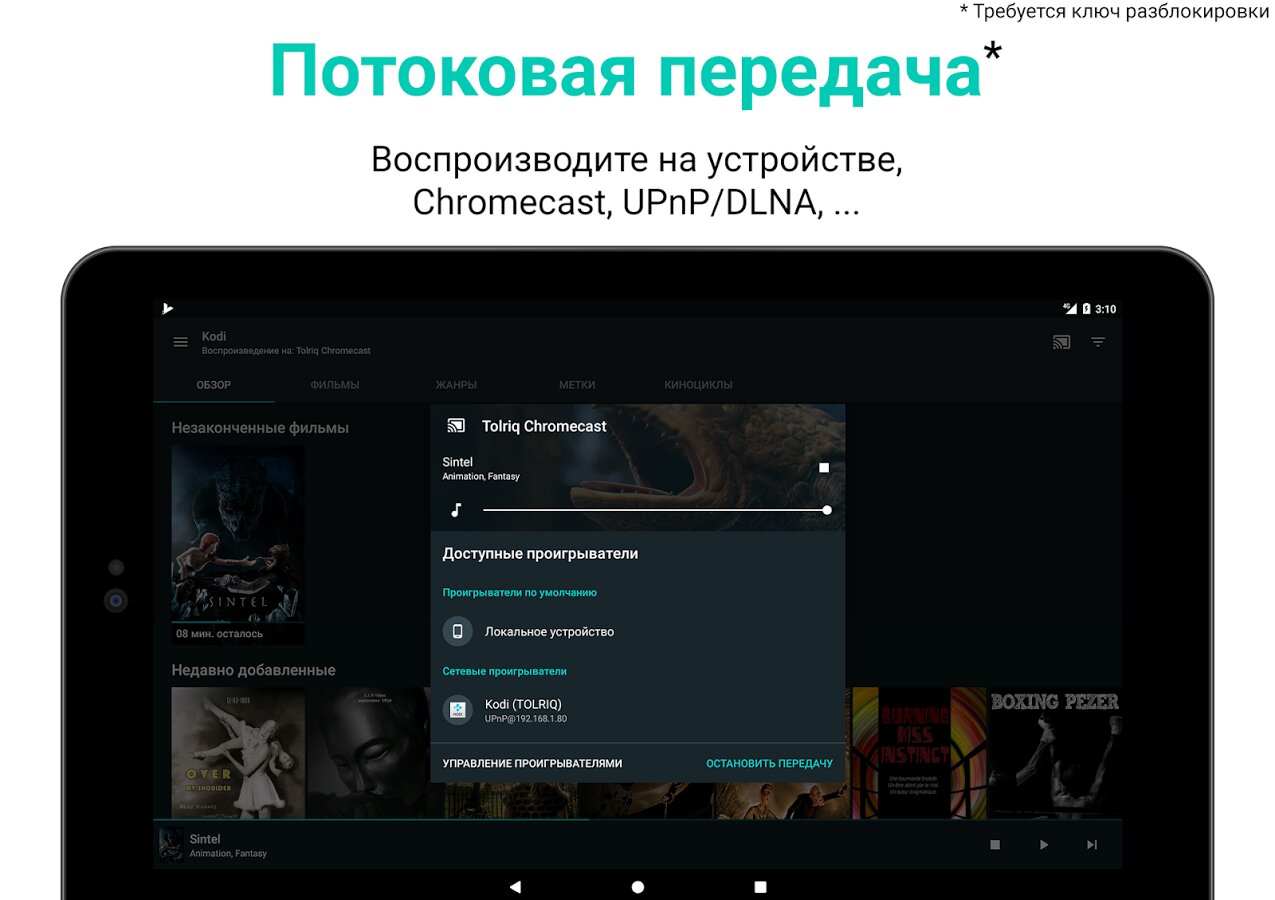Adjust the Chromecast volume slider
This screenshot has width=1275, height=900.
point(657,510)
